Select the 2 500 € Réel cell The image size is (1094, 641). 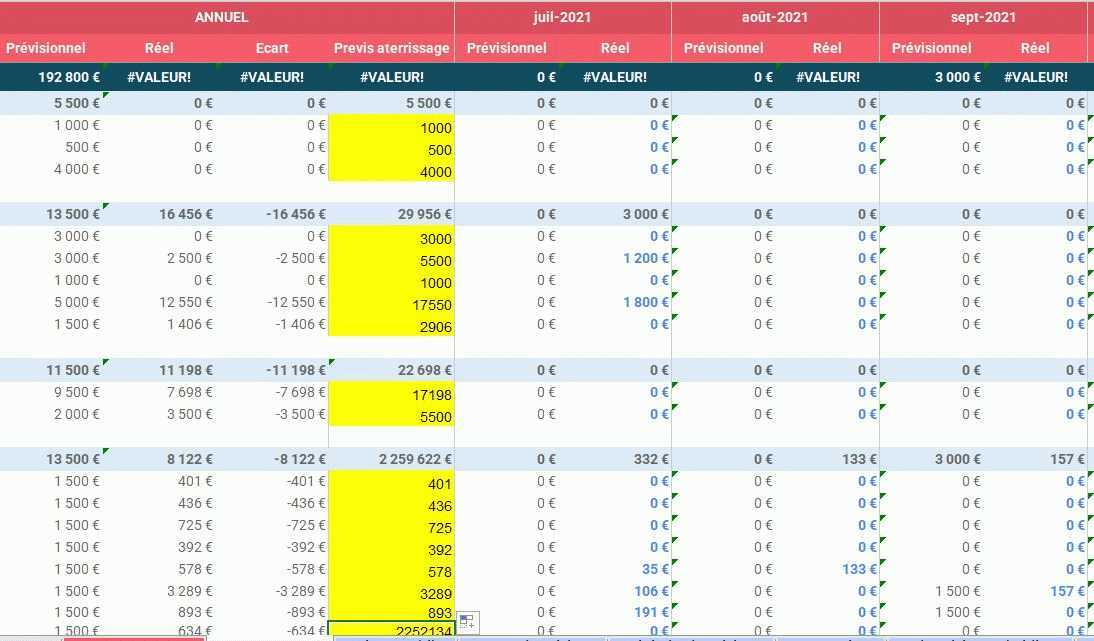pyautogui.click(x=159, y=258)
